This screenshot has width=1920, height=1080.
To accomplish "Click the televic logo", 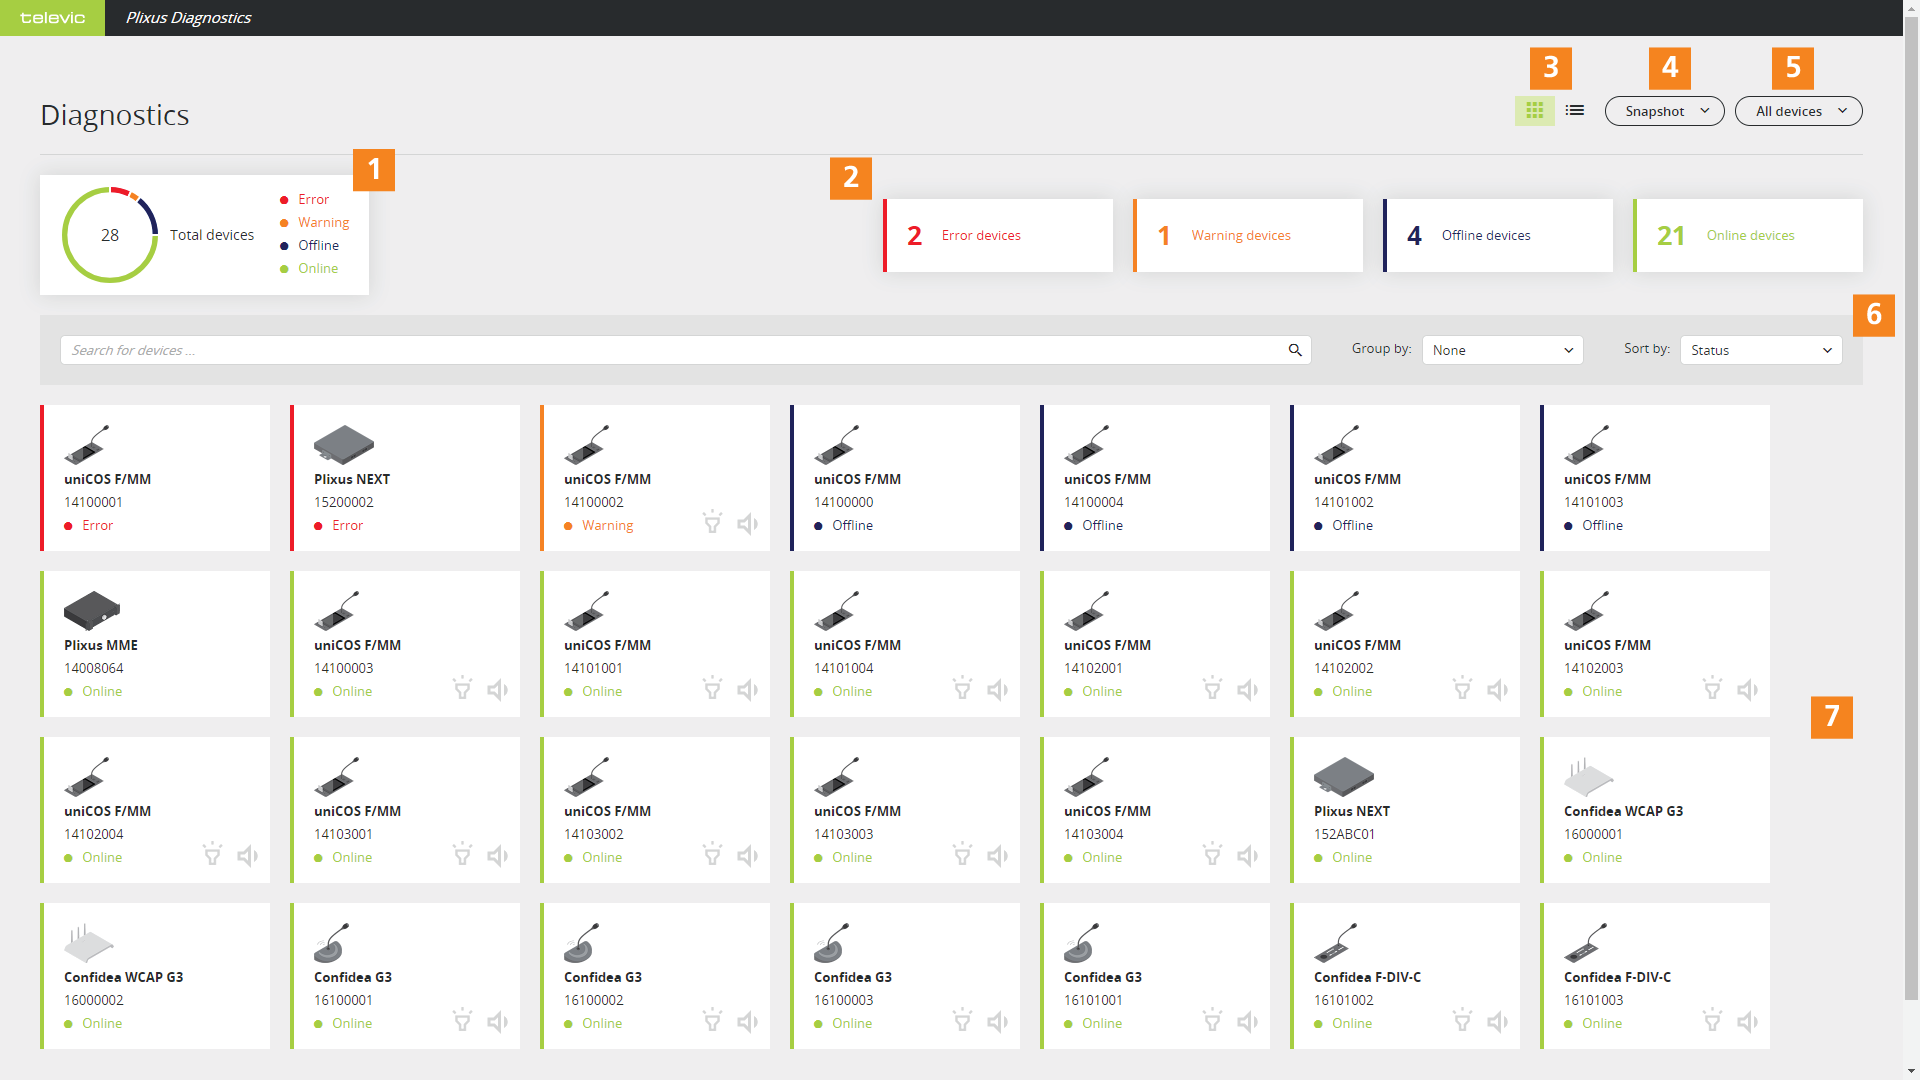I will tap(52, 18).
